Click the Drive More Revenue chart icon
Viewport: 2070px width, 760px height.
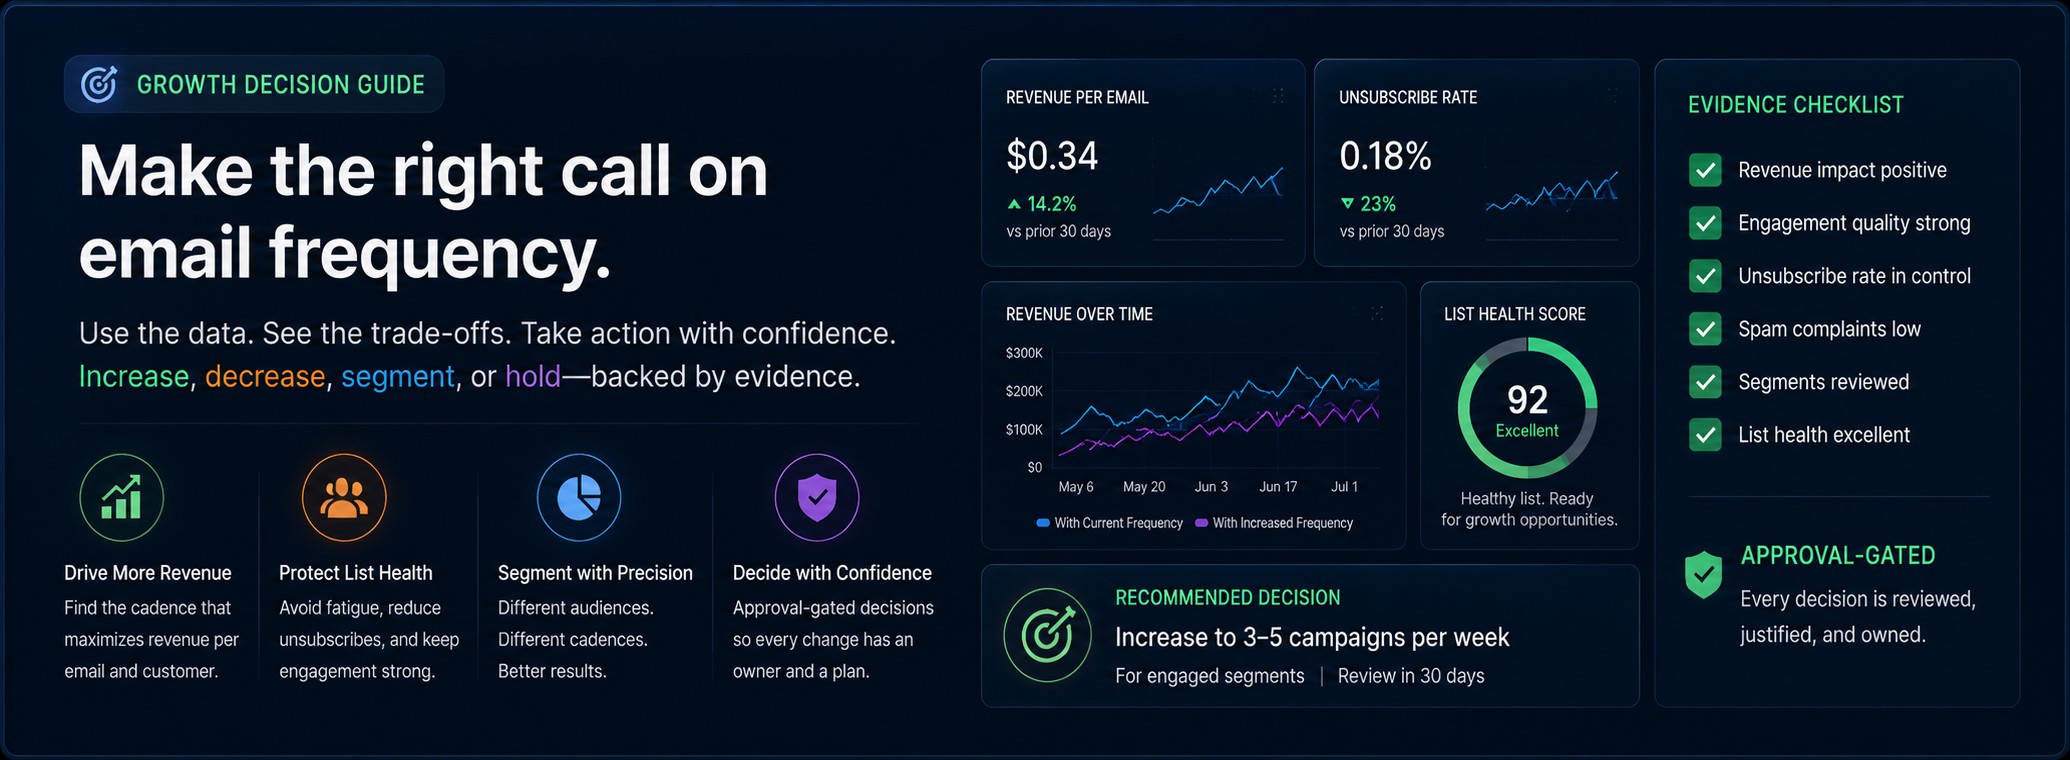pos(122,497)
